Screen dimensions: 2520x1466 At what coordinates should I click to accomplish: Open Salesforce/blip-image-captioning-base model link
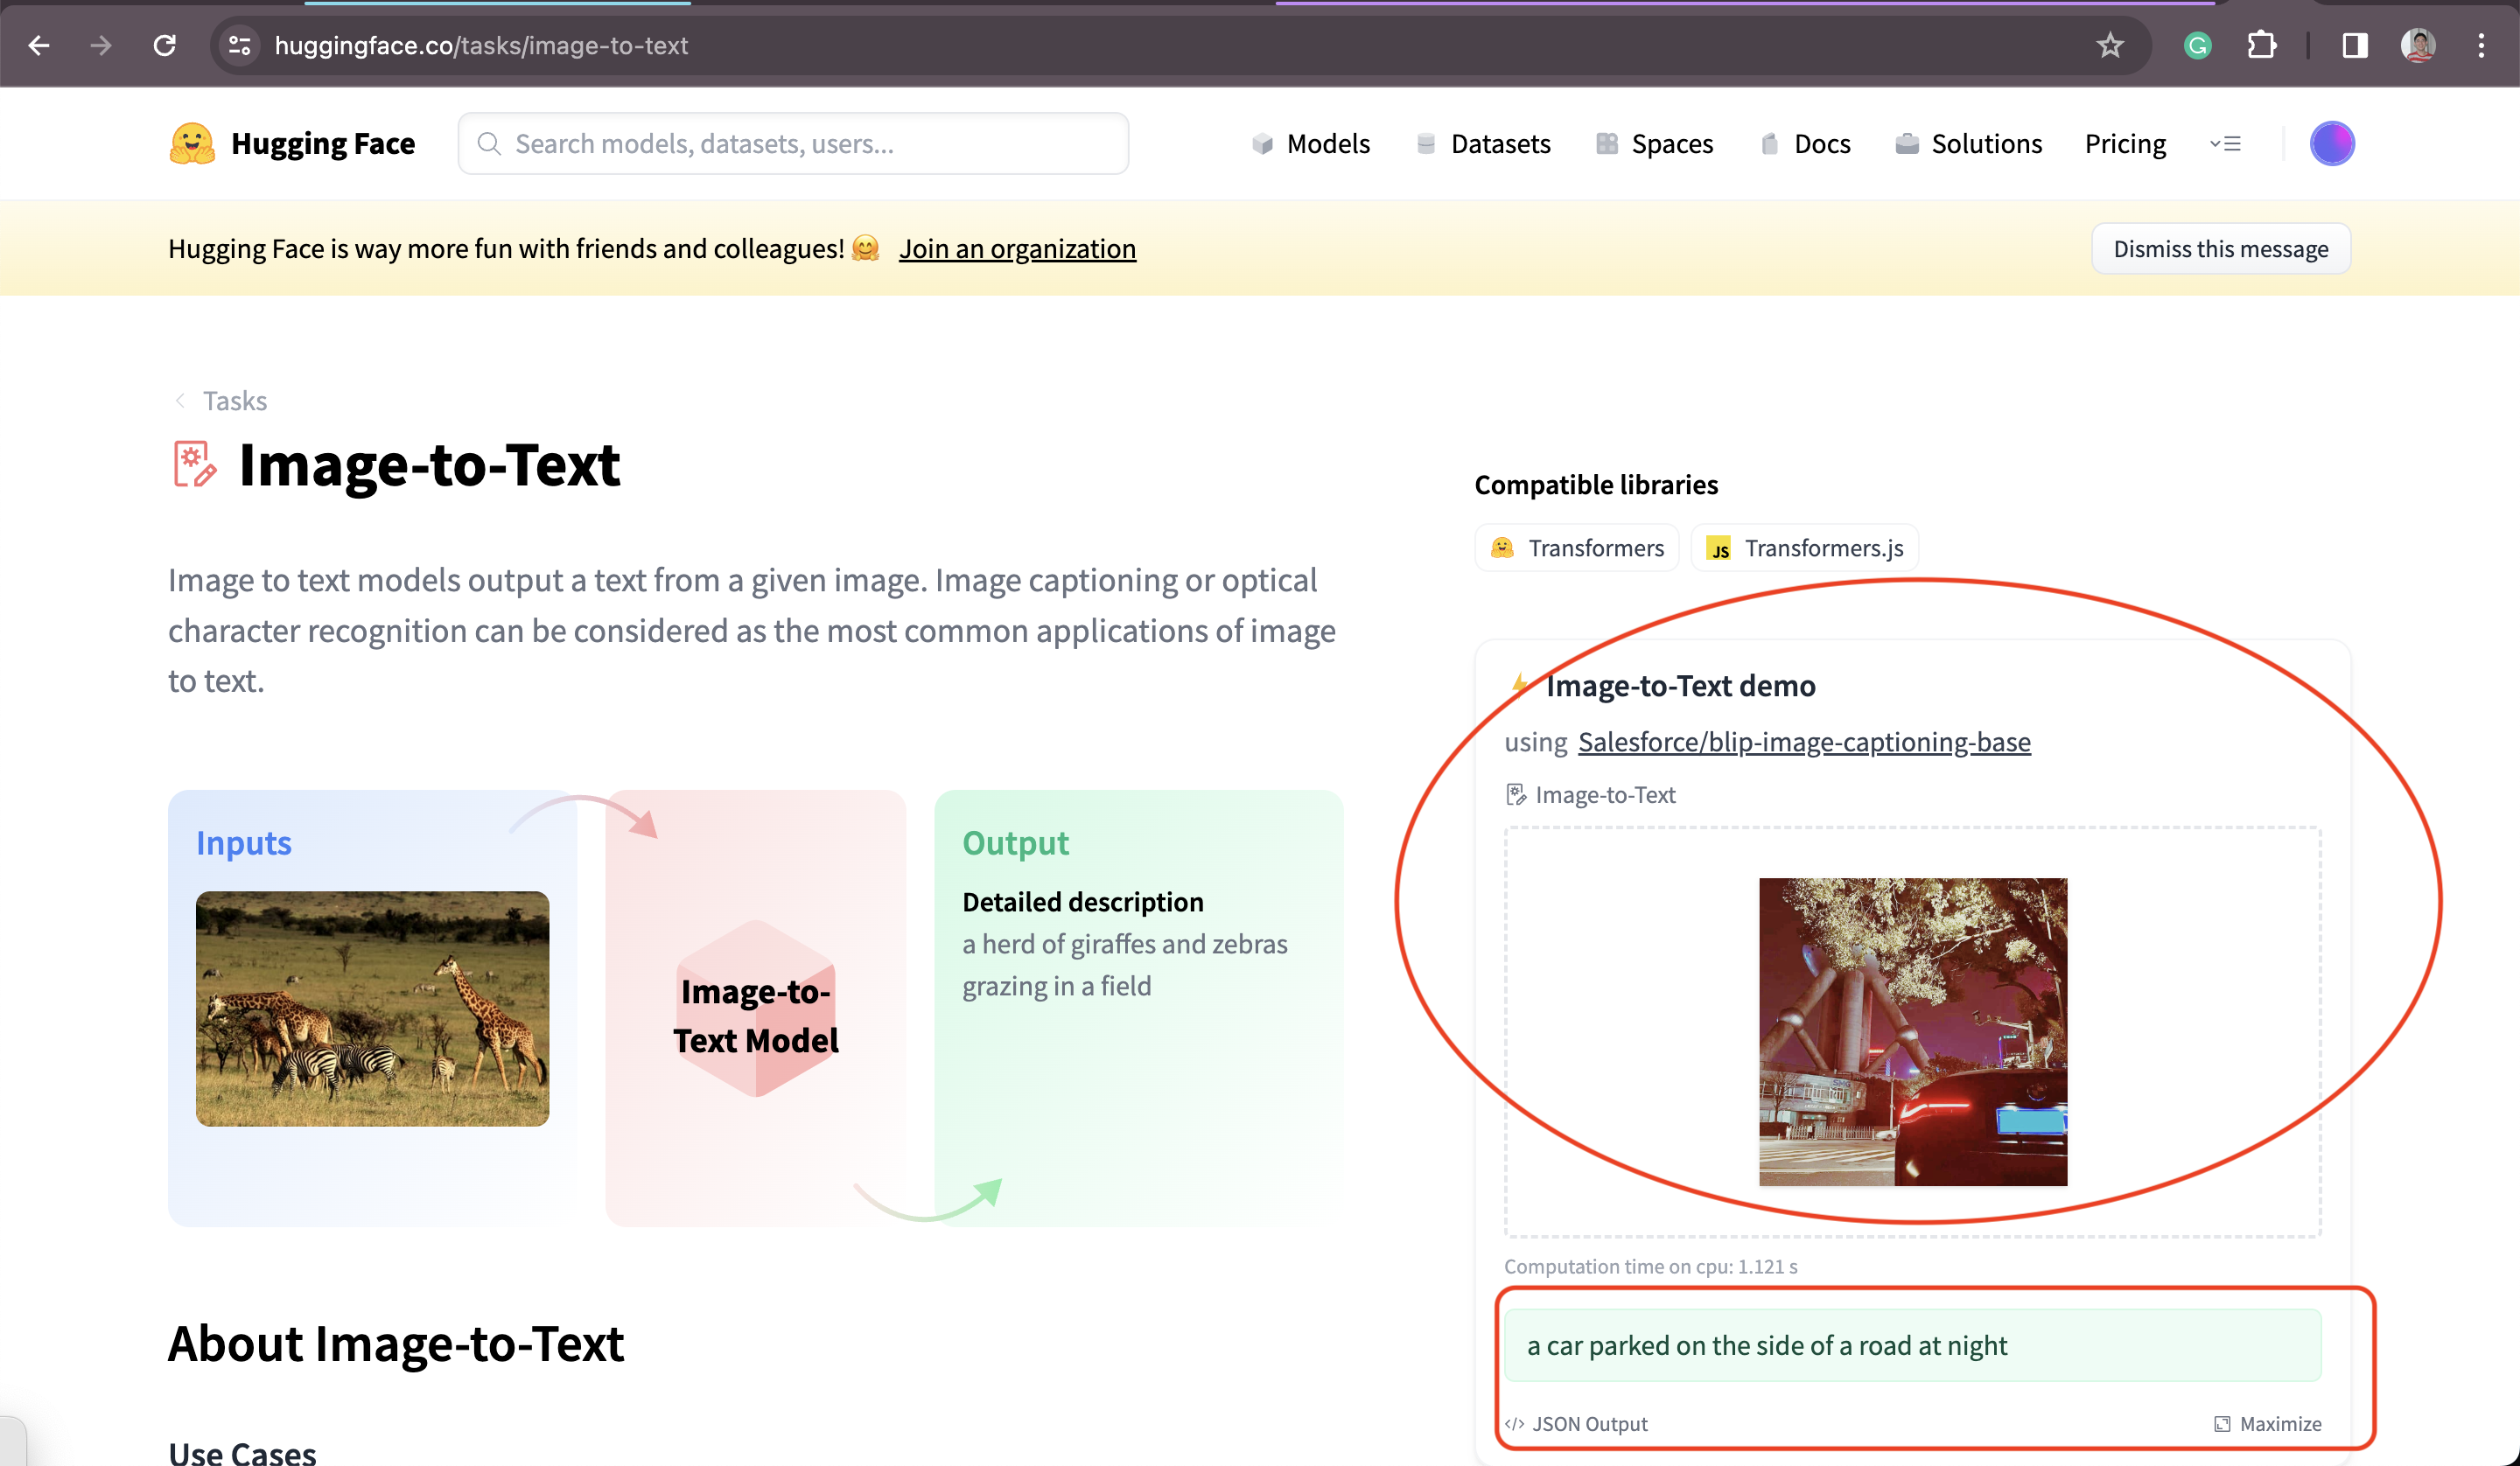click(1804, 742)
